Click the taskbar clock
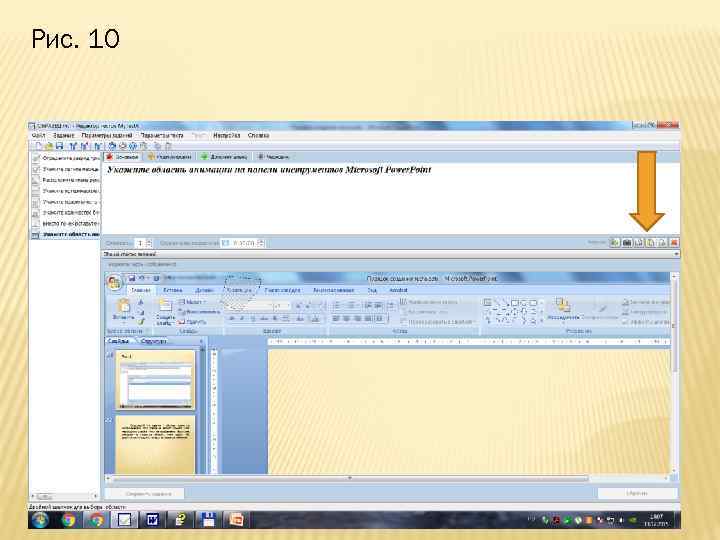720x540 pixels. click(x=656, y=520)
